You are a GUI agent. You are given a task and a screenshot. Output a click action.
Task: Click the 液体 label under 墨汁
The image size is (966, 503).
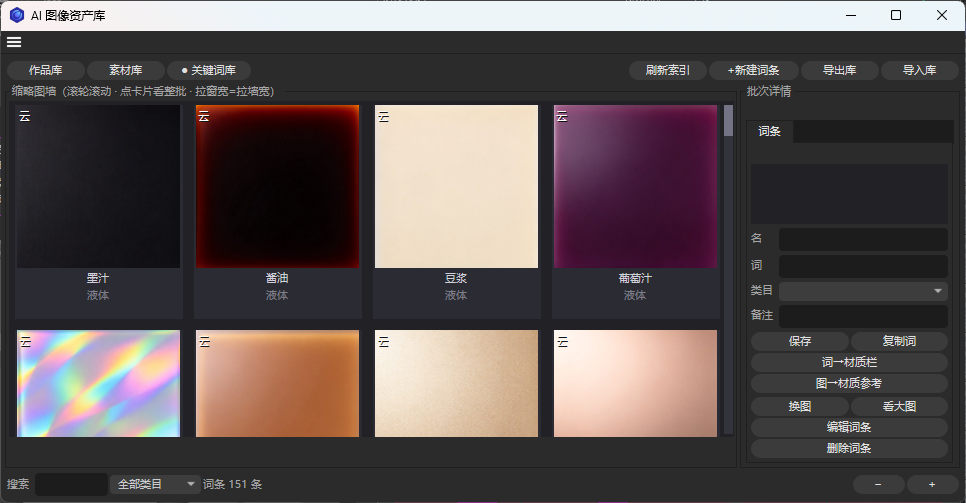tap(98, 295)
